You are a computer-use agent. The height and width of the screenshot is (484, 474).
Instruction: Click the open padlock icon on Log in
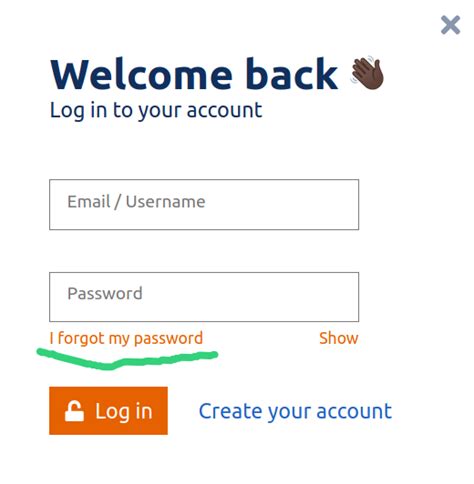(x=74, y=411)
